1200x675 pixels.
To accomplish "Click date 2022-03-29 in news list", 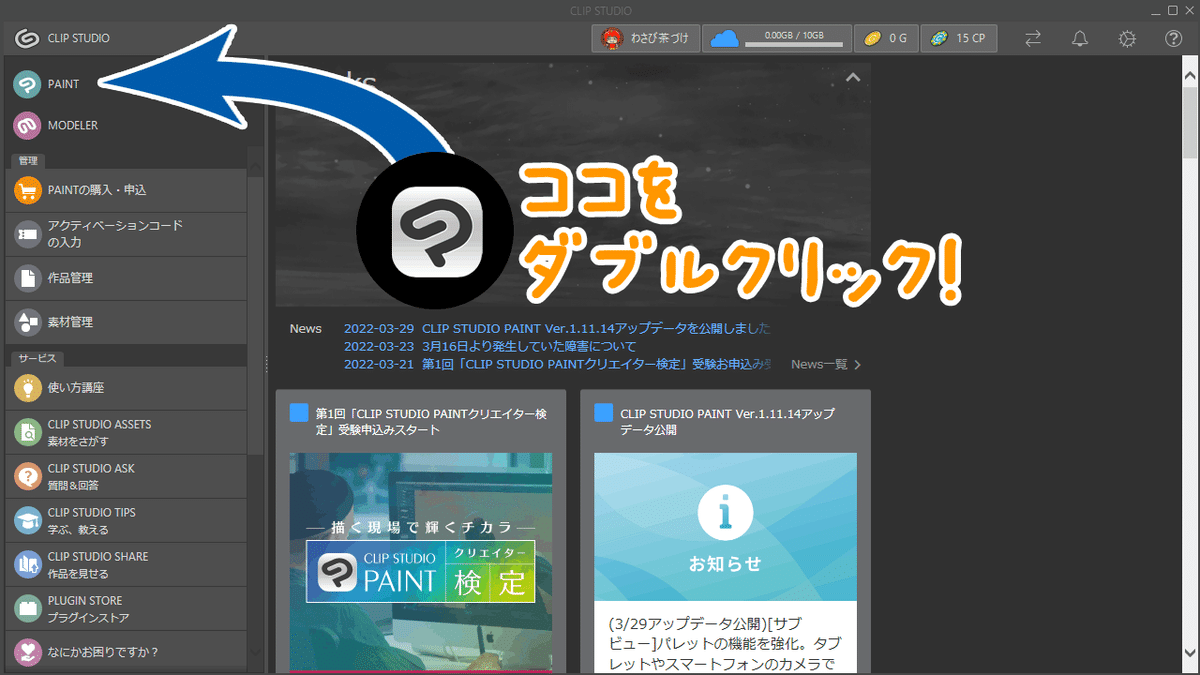I will pos(378,328).
